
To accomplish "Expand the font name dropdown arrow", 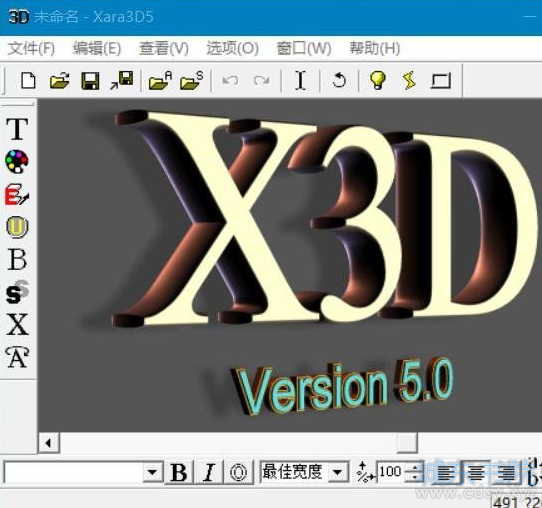I will (152, 472).
